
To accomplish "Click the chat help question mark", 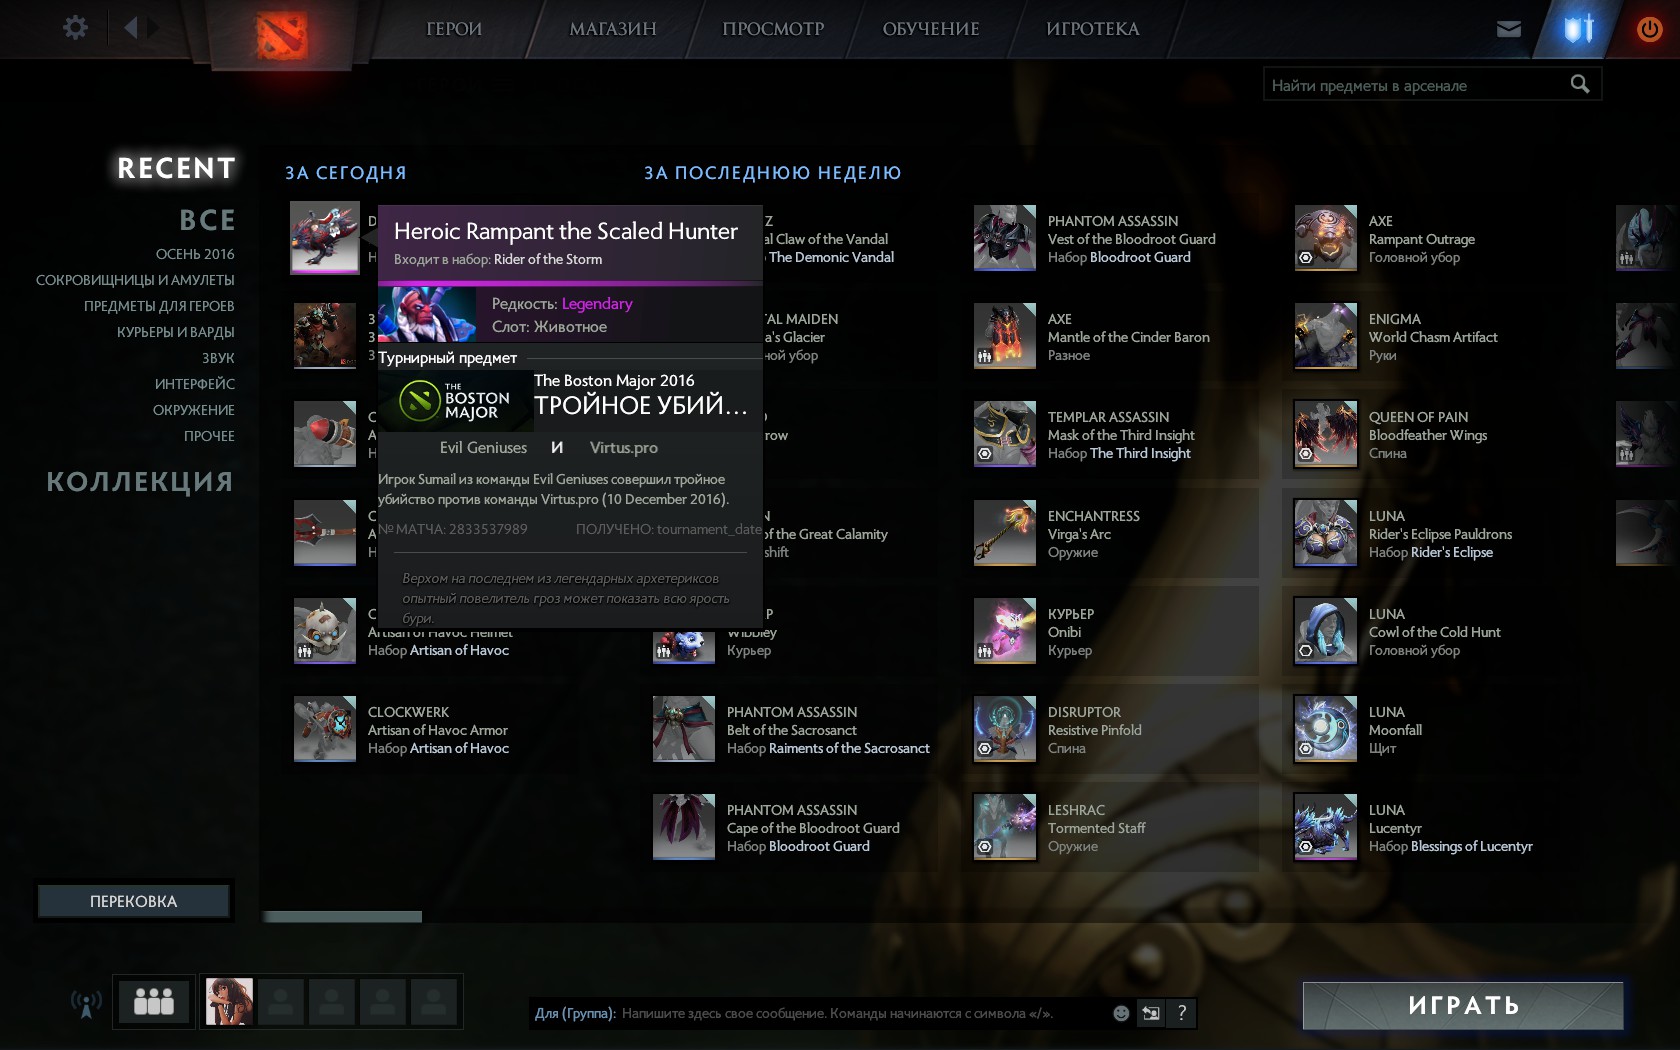I will 1182,1013.
